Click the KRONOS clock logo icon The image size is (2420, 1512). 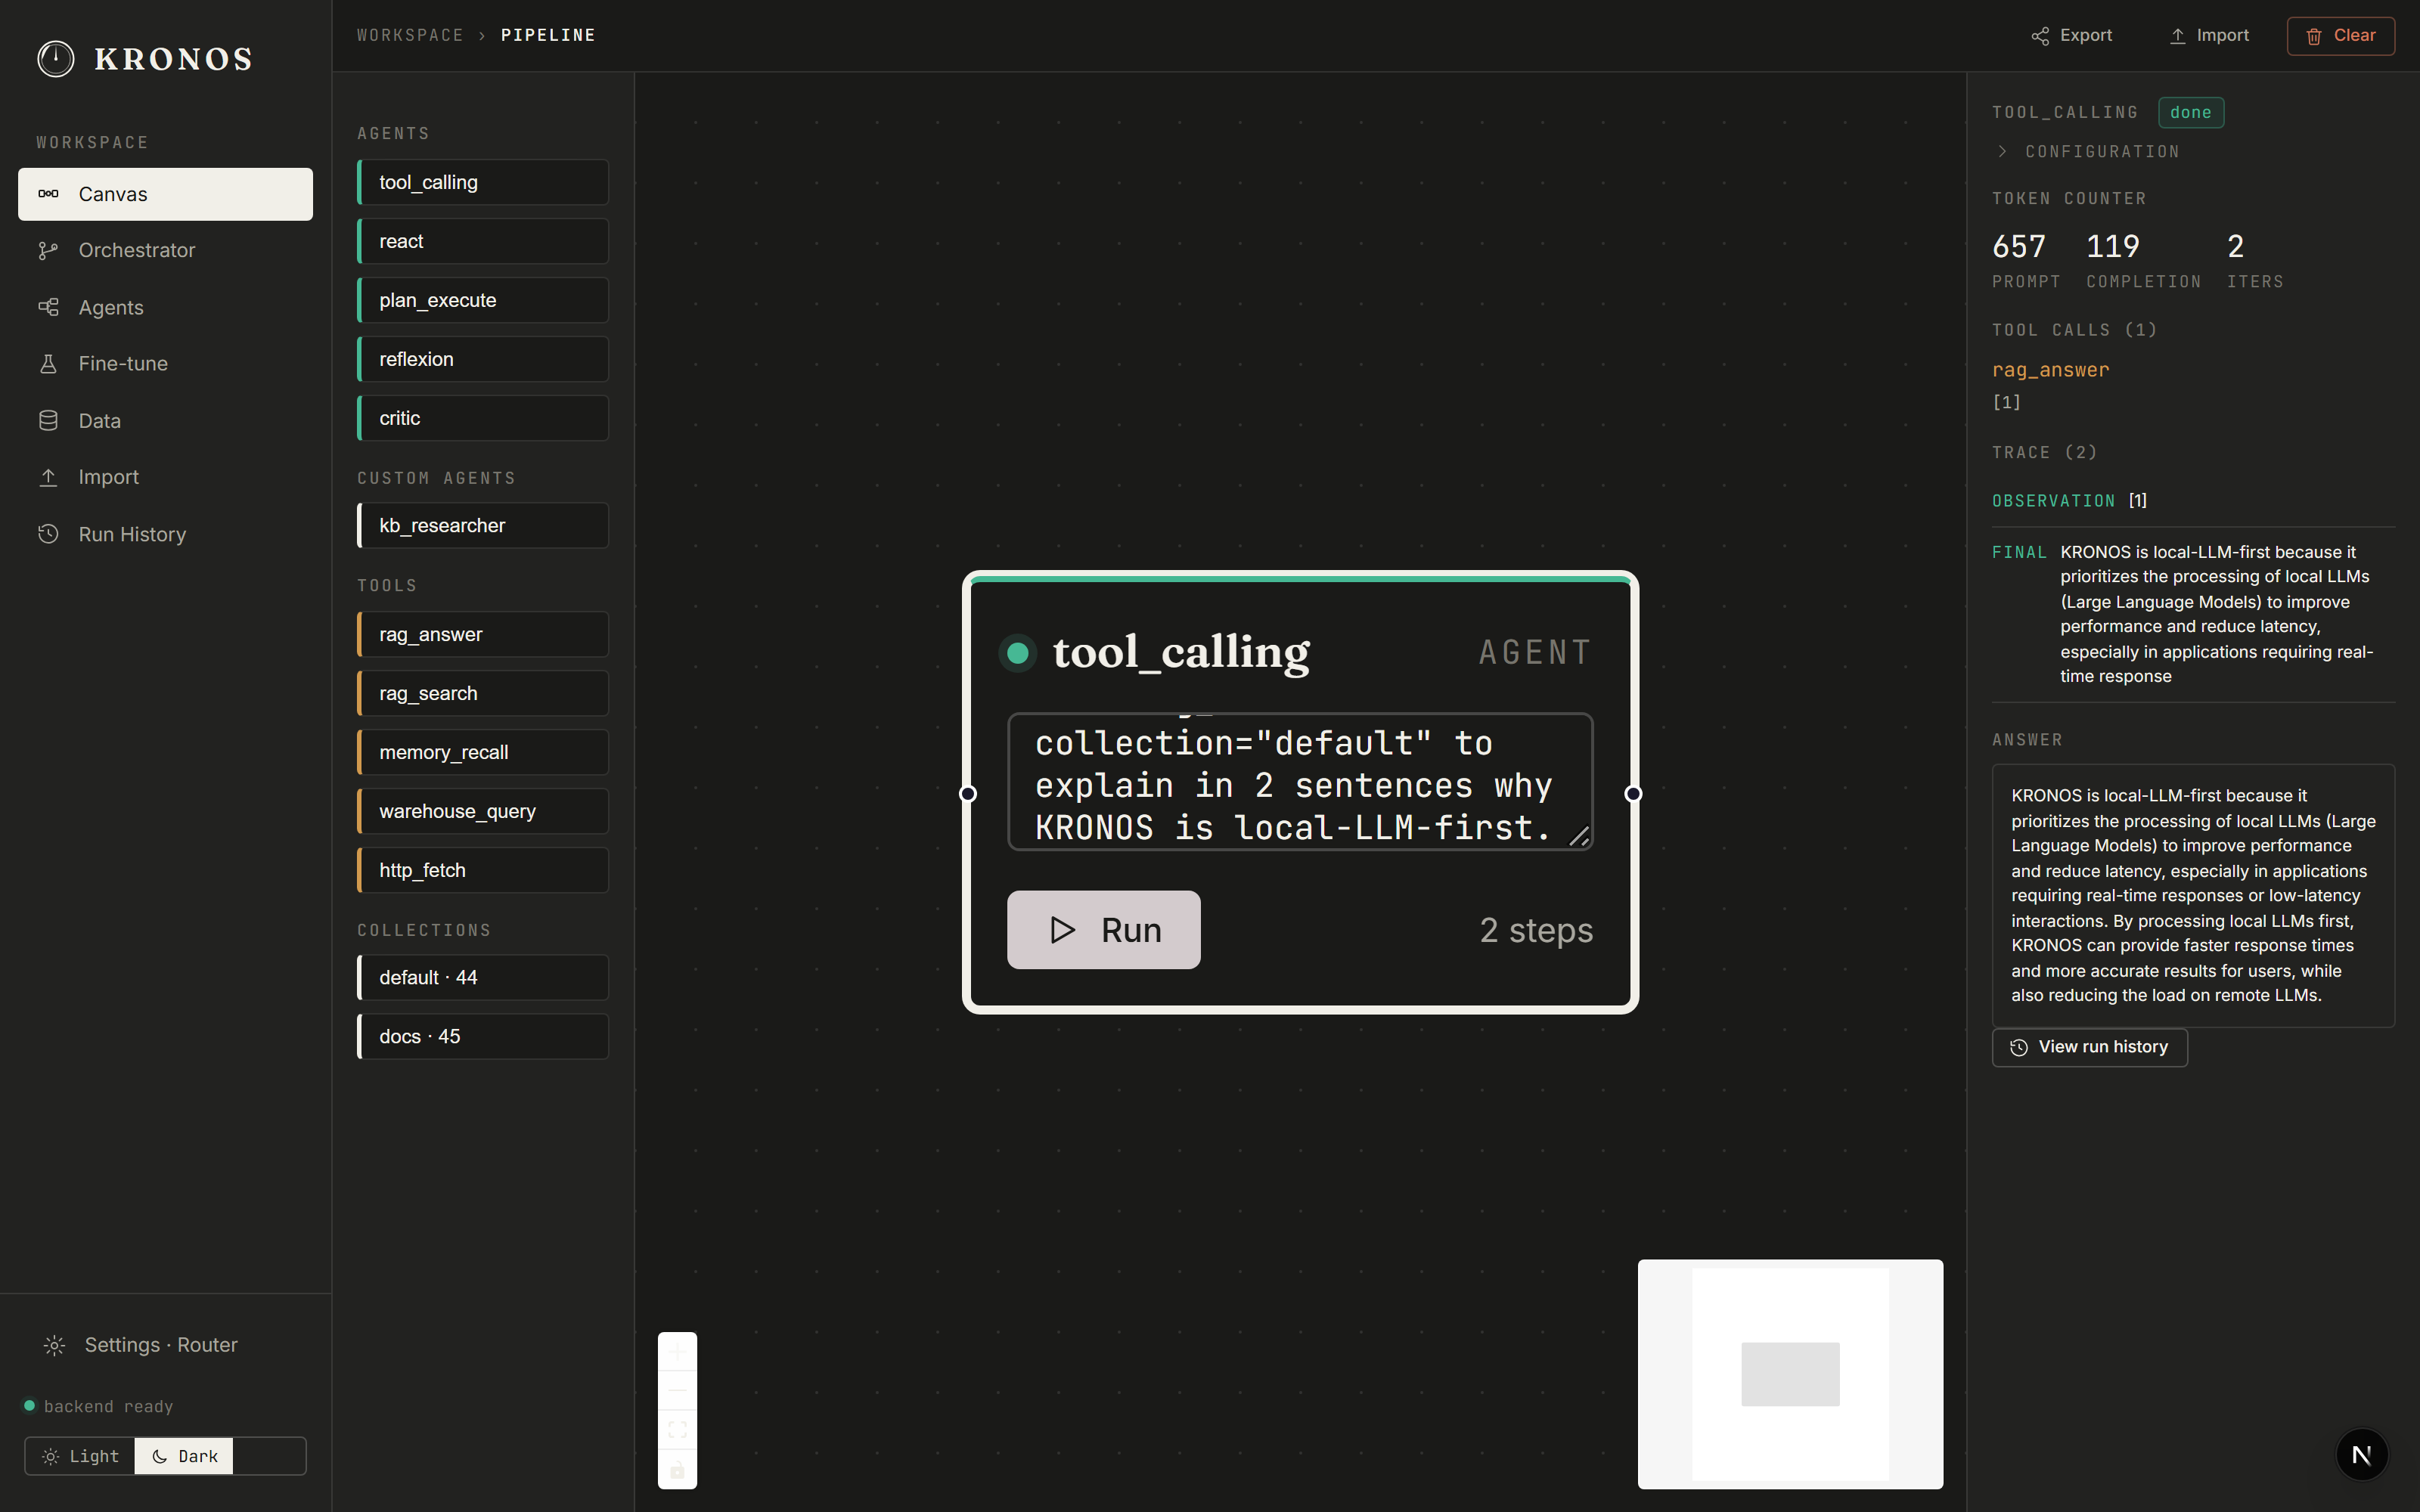[56, 59]
